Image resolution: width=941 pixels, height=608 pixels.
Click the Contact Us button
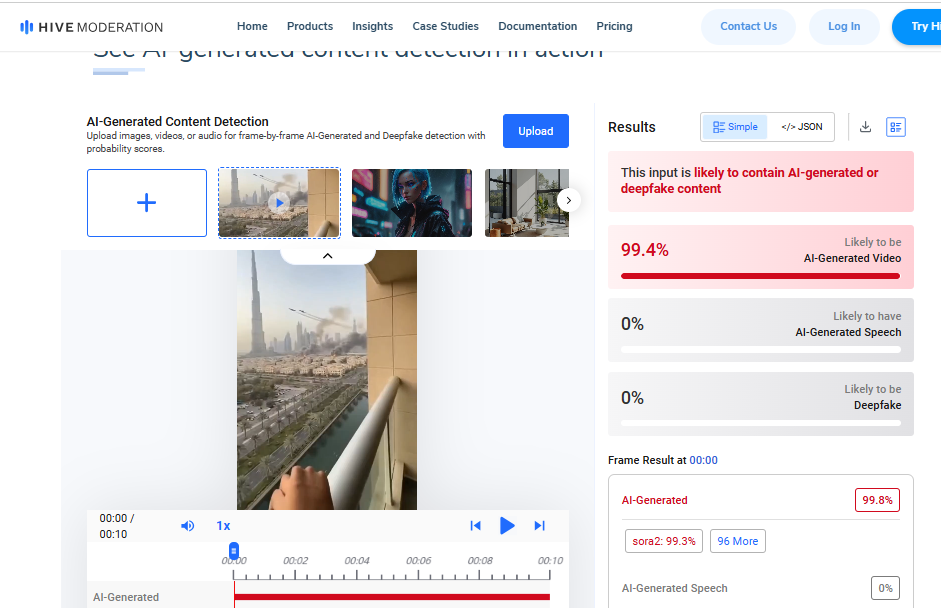click(x=748, y=26)
